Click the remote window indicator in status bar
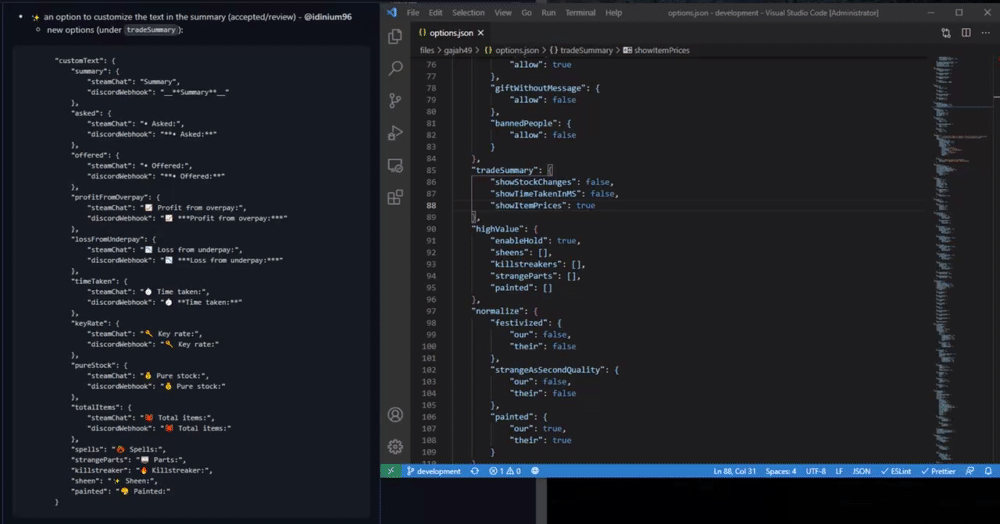 391,471
